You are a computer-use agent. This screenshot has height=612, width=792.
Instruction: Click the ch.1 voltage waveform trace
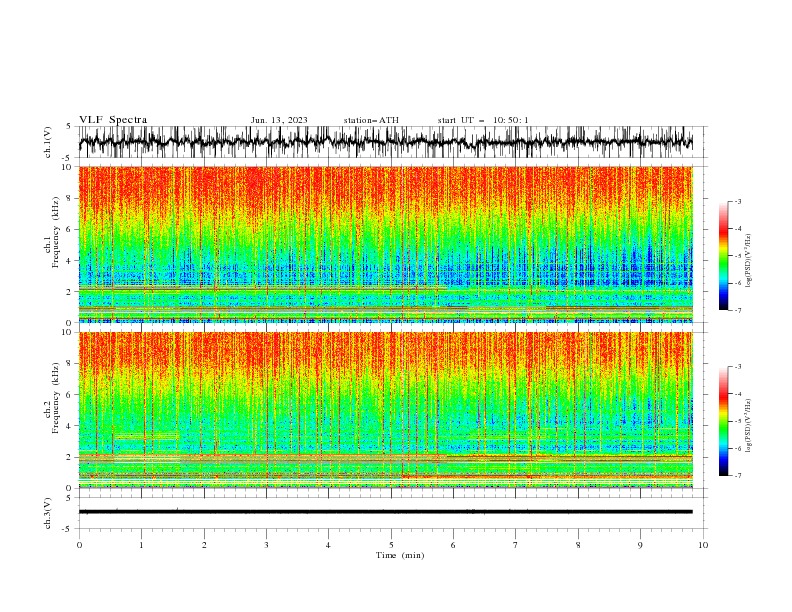[385, 142]
